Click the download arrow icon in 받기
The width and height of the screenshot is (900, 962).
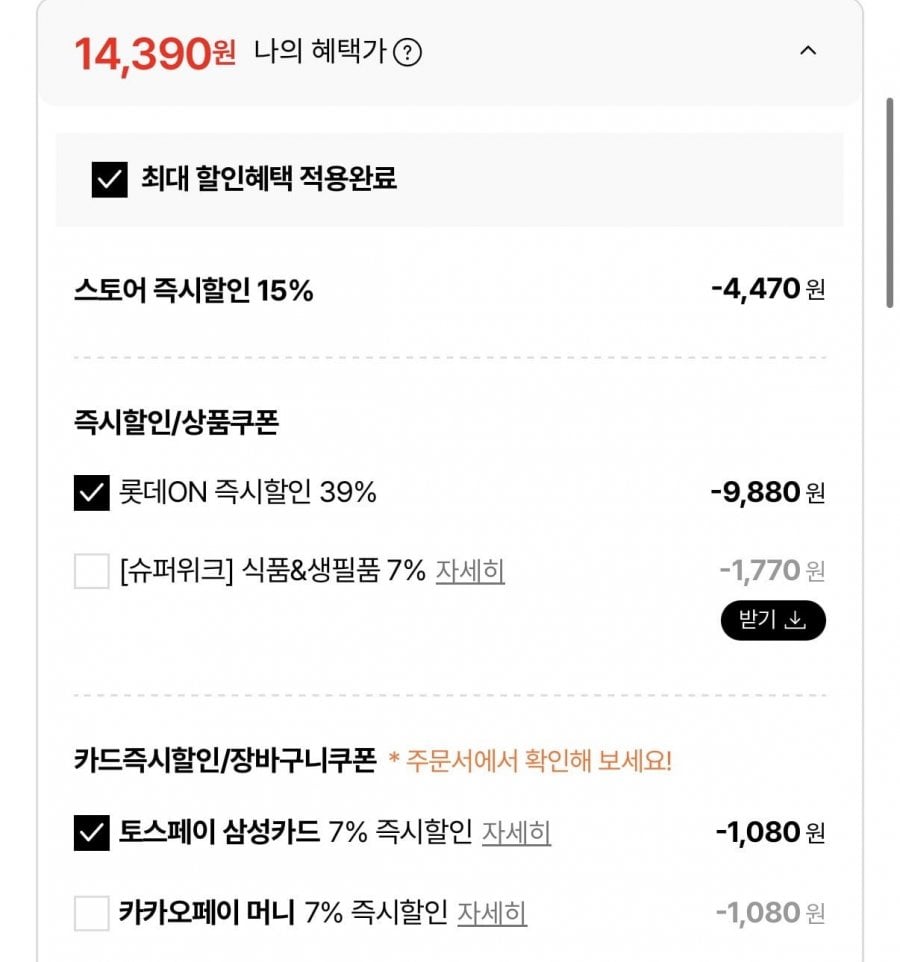click(x=796, y=620)
